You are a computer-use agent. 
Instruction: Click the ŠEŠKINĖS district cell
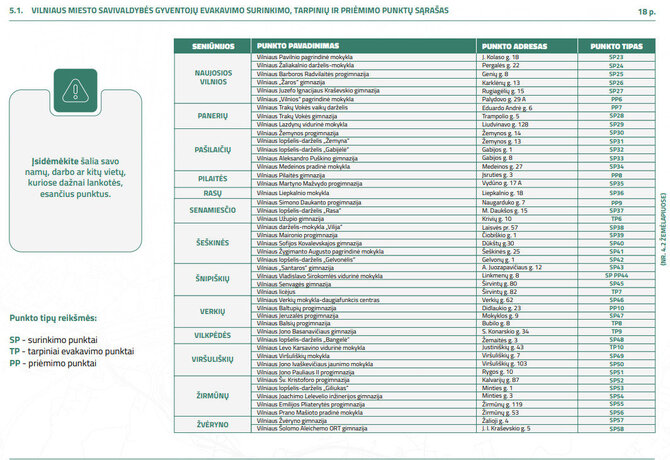tap(213, 243)
